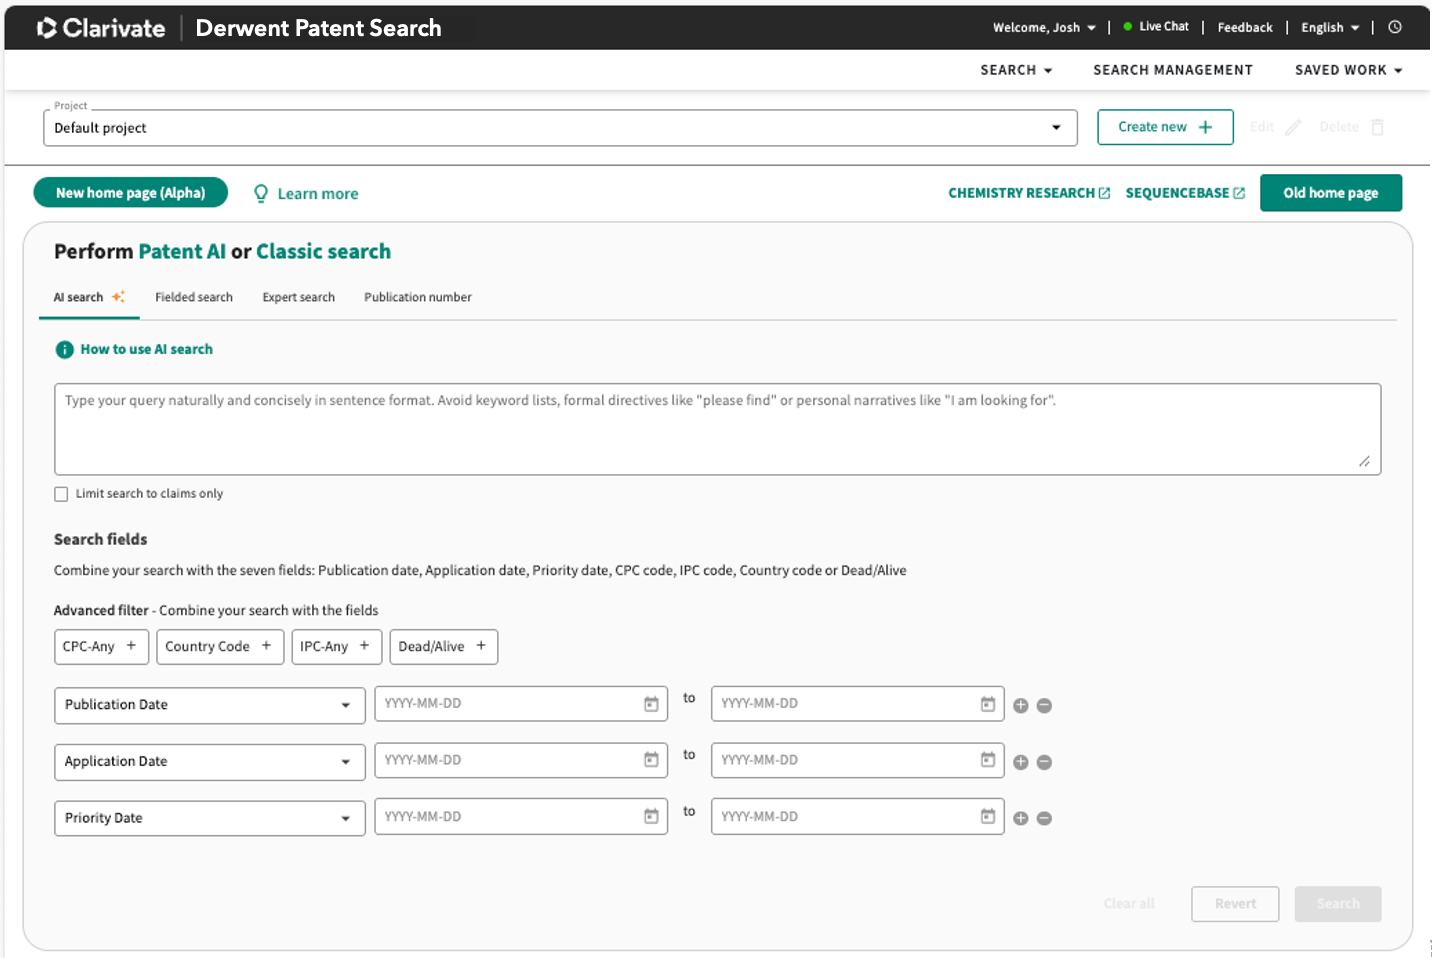Screen dimensions: 1432x958
Task: Open the history clock icon in header
Action: tap(1394, 27)
